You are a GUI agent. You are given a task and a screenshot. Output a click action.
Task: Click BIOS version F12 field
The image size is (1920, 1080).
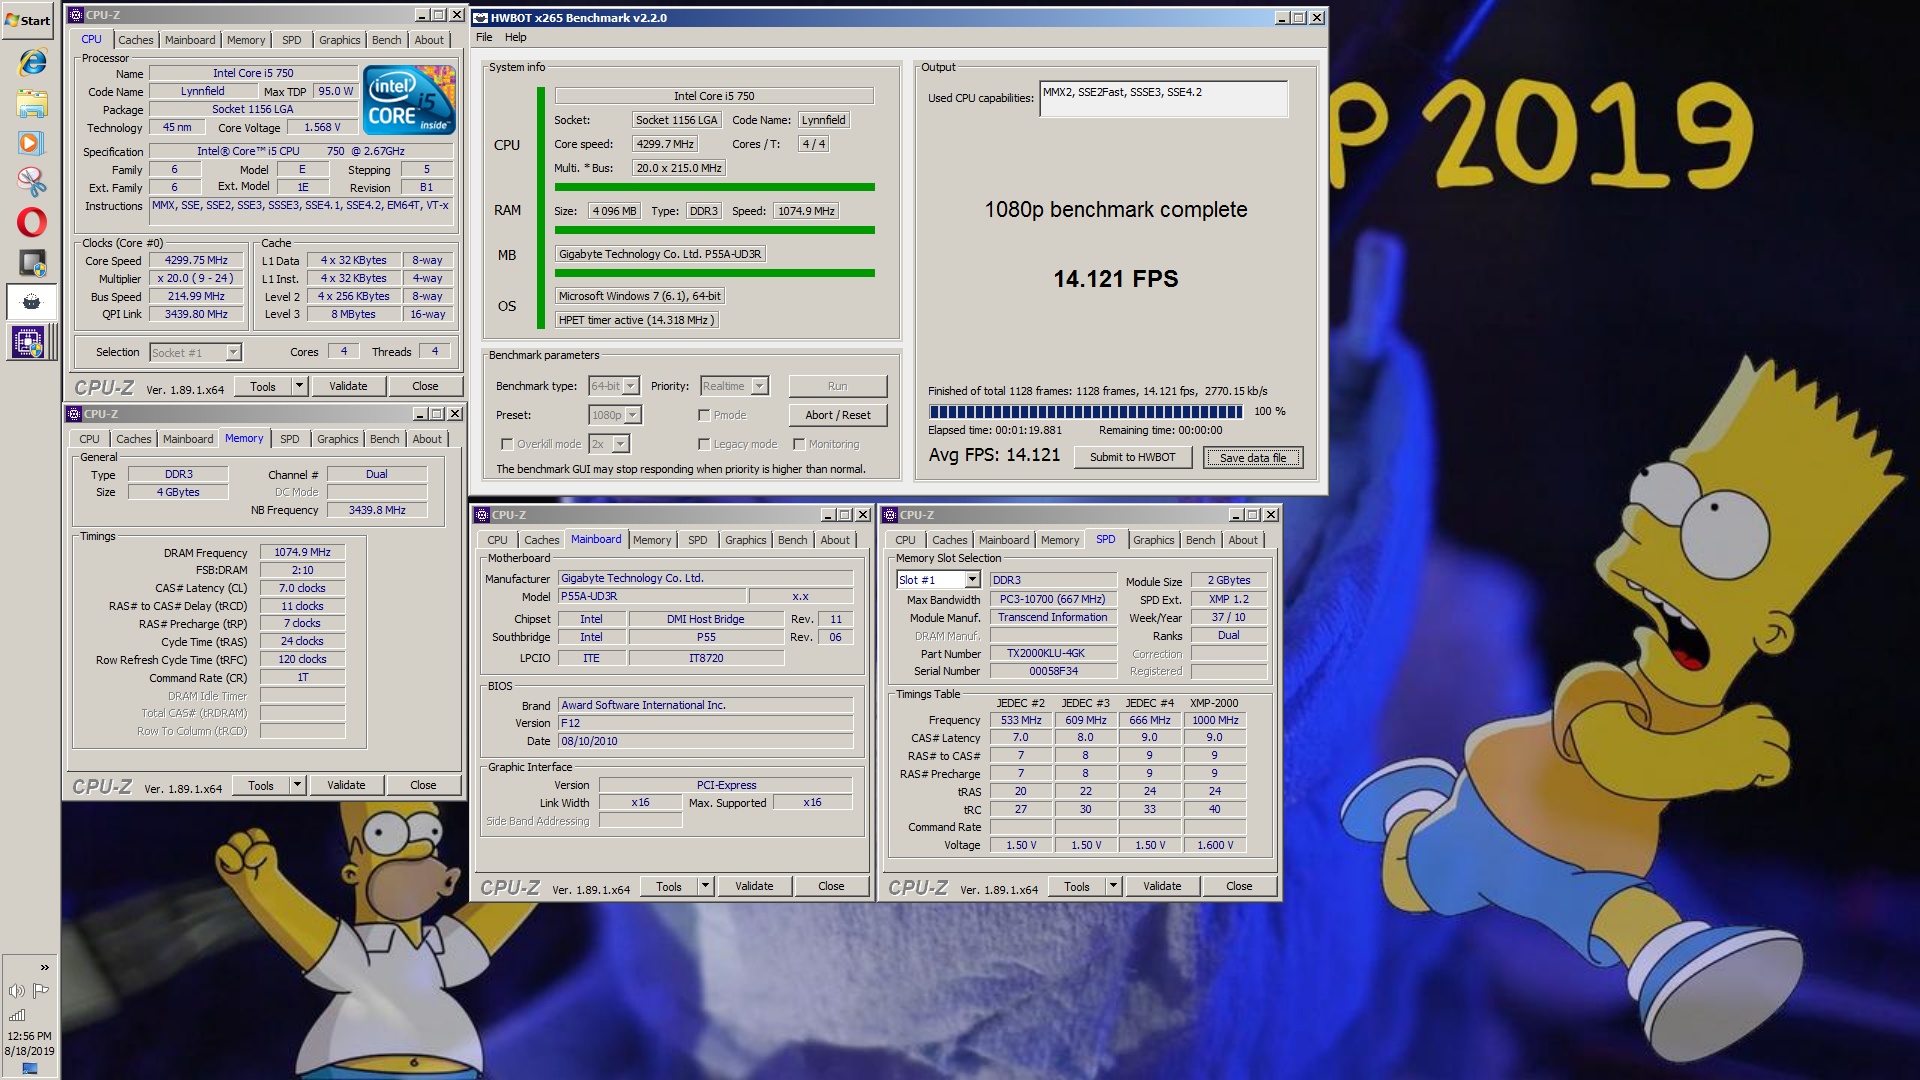(705, 723)
